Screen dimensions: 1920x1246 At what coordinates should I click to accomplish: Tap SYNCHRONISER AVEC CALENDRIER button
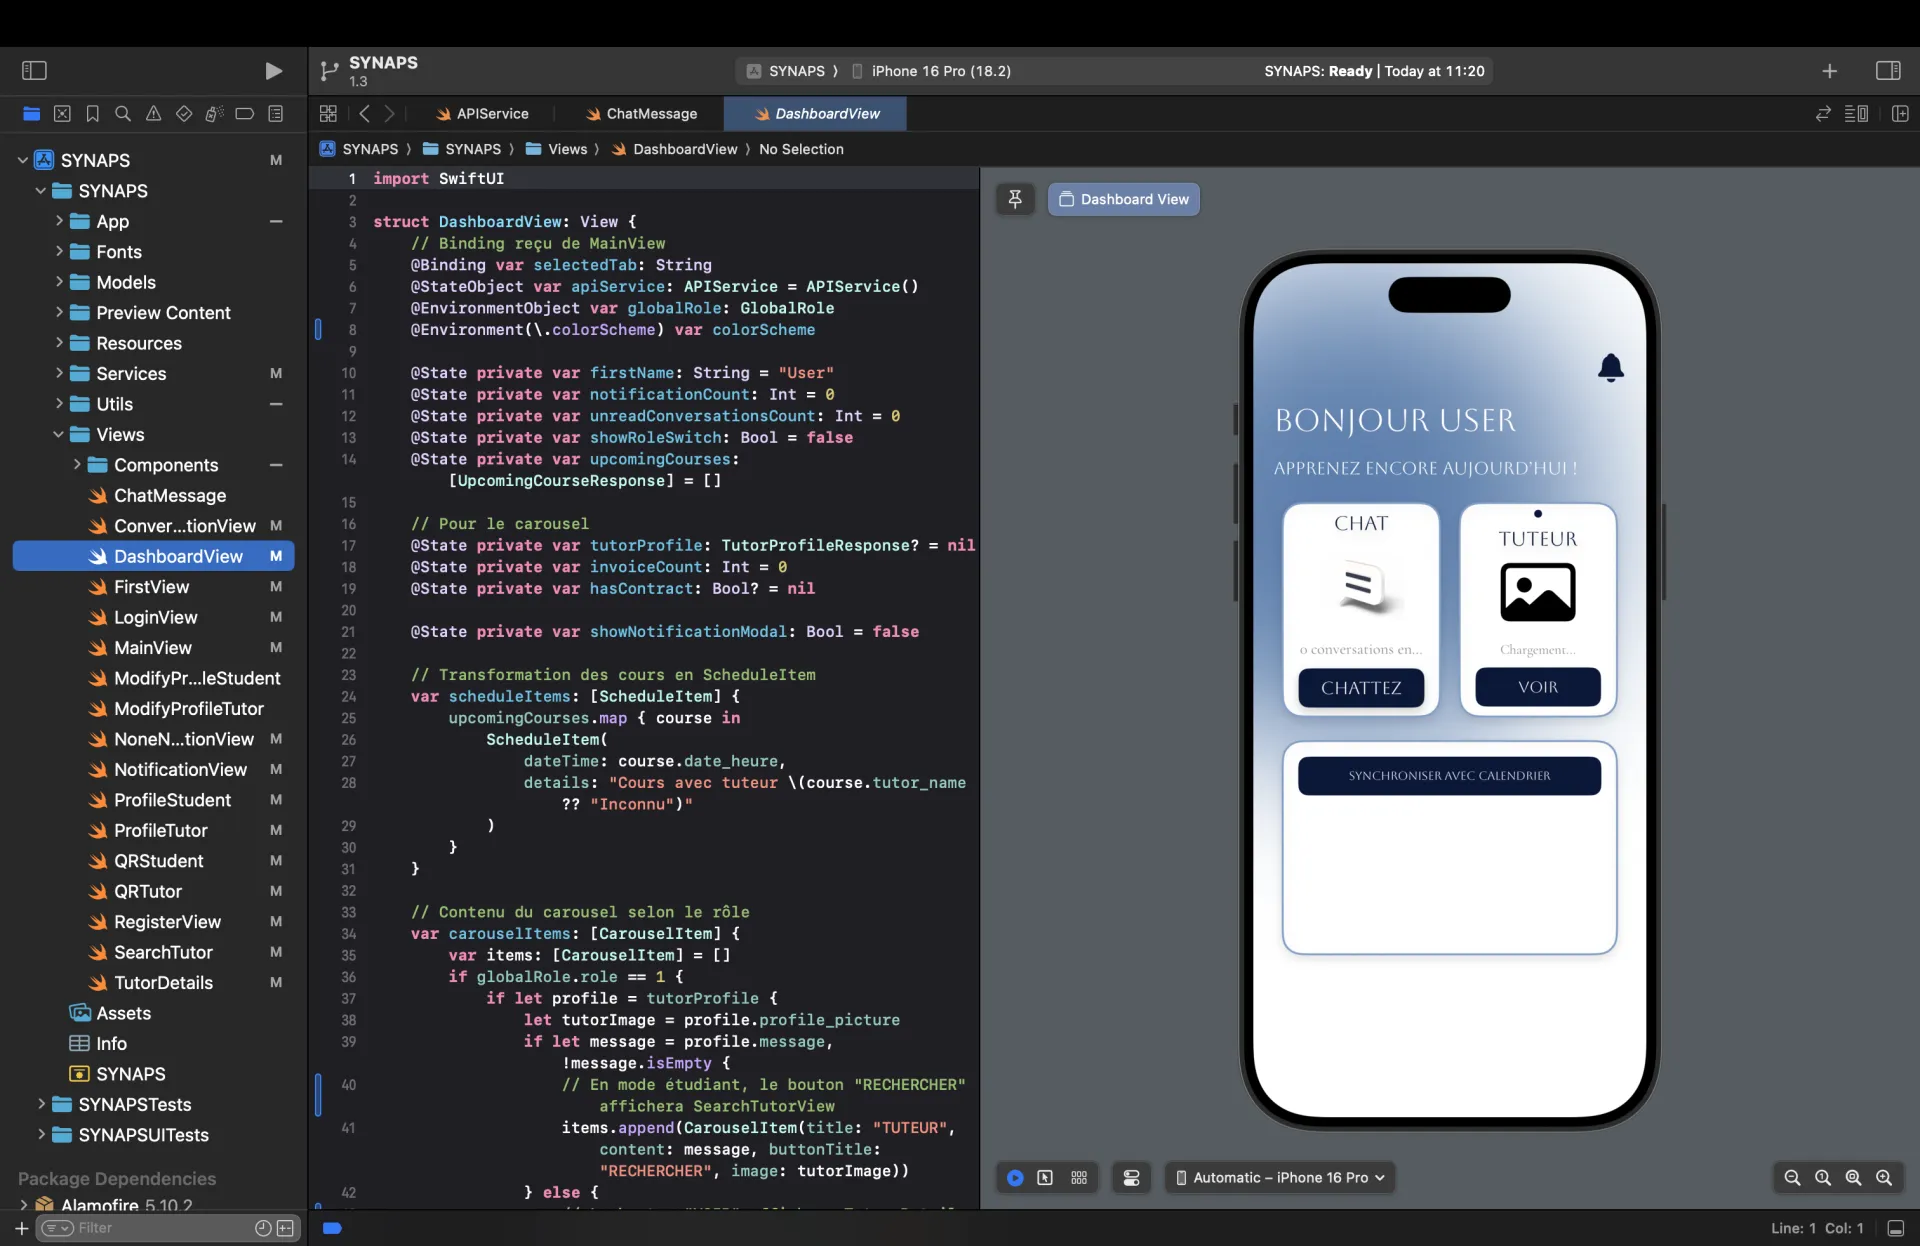pyautogui.click(x=1449, y=776)
